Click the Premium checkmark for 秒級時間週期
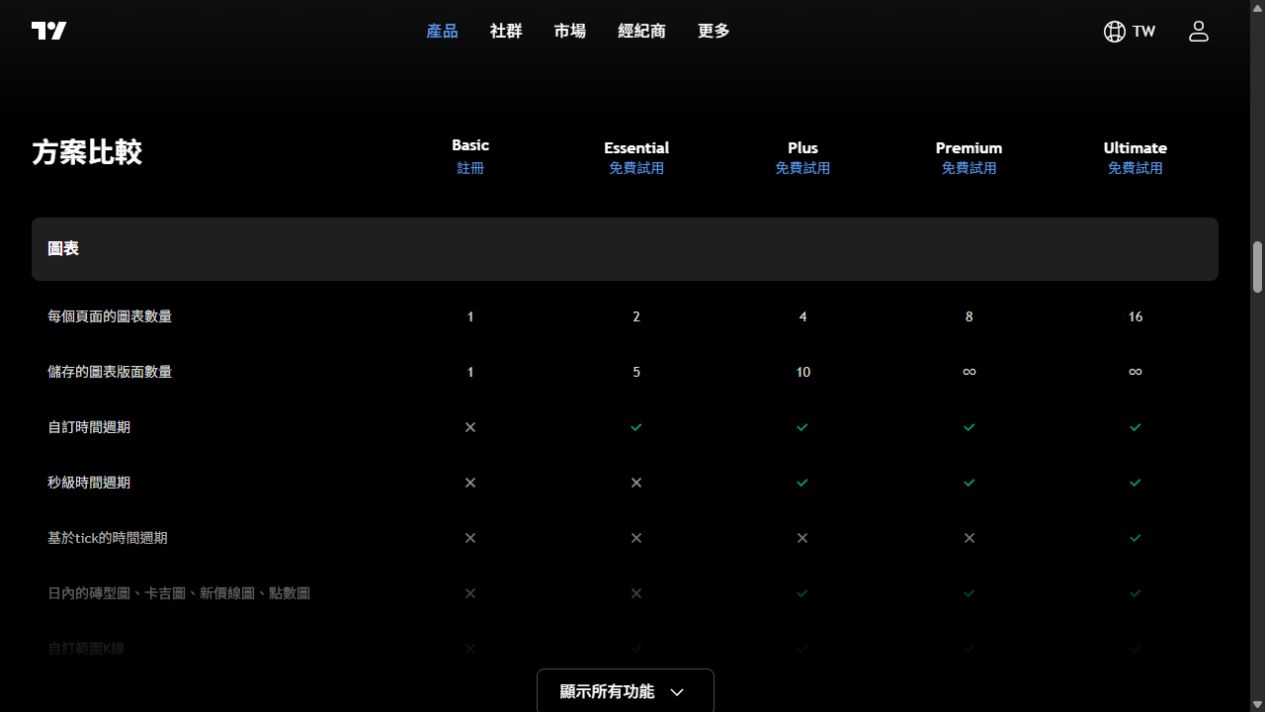Image resolution: width=1265 pixels, height=712 pixels. tap(969, 483)
